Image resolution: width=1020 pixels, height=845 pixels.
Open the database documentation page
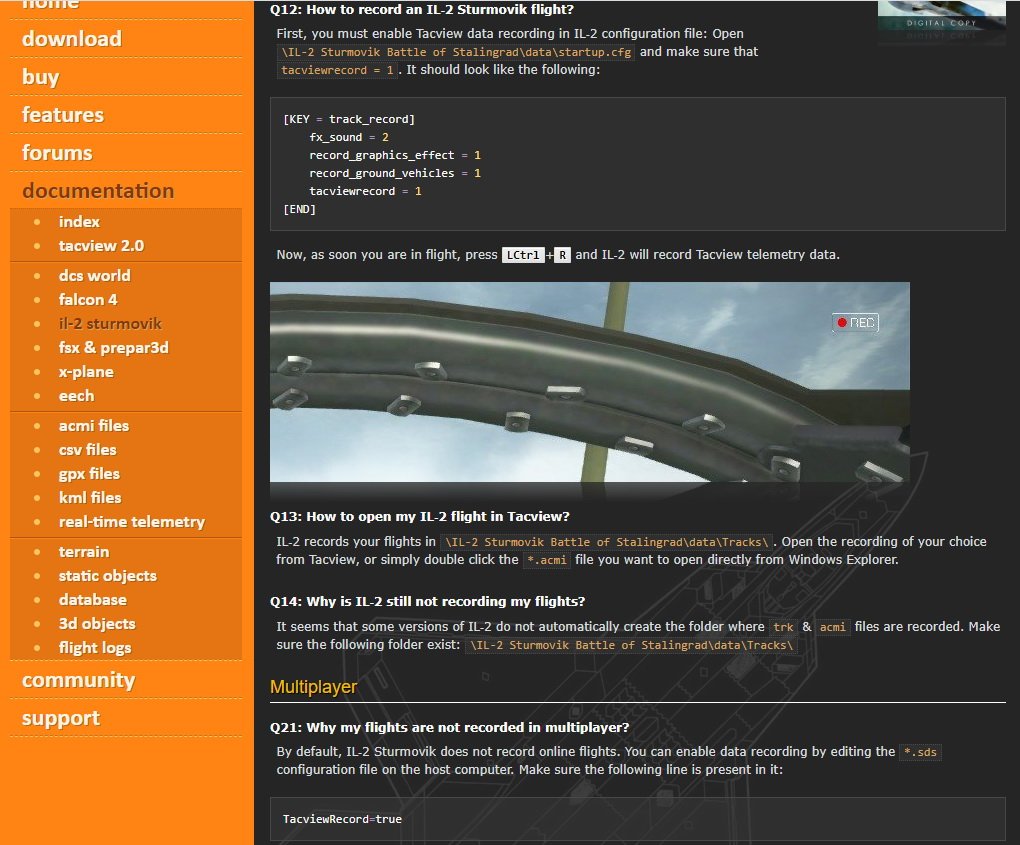pyautogui.click(x=92, y=600)
